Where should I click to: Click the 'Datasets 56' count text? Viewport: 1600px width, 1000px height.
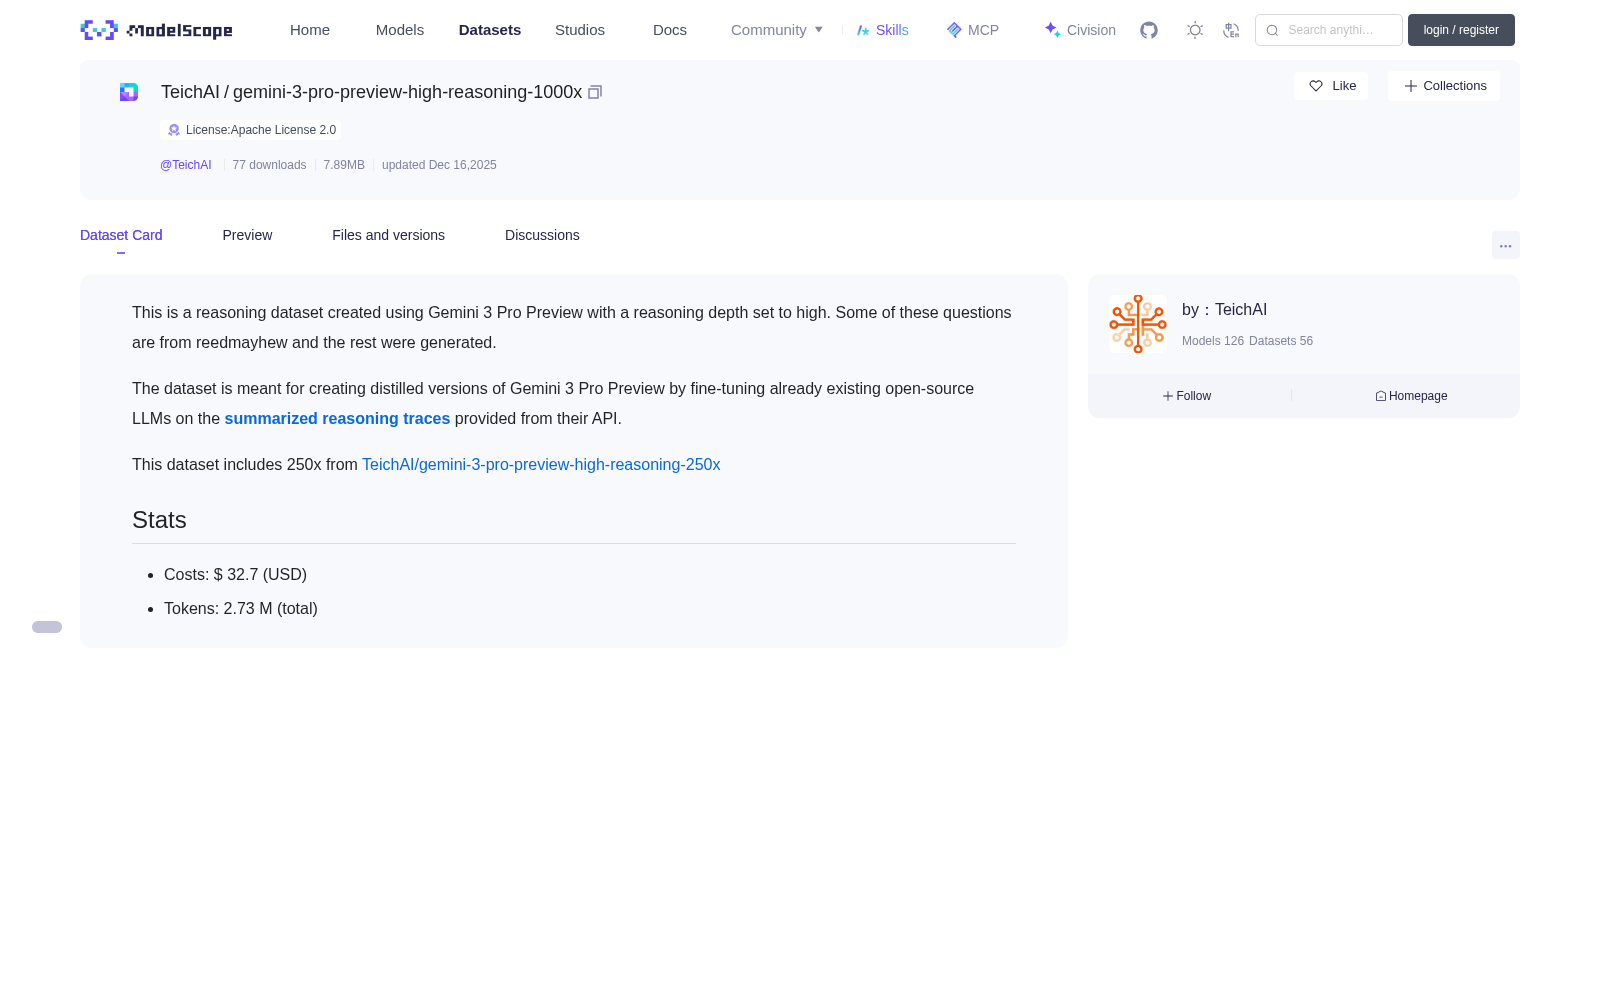[1281, 341]
